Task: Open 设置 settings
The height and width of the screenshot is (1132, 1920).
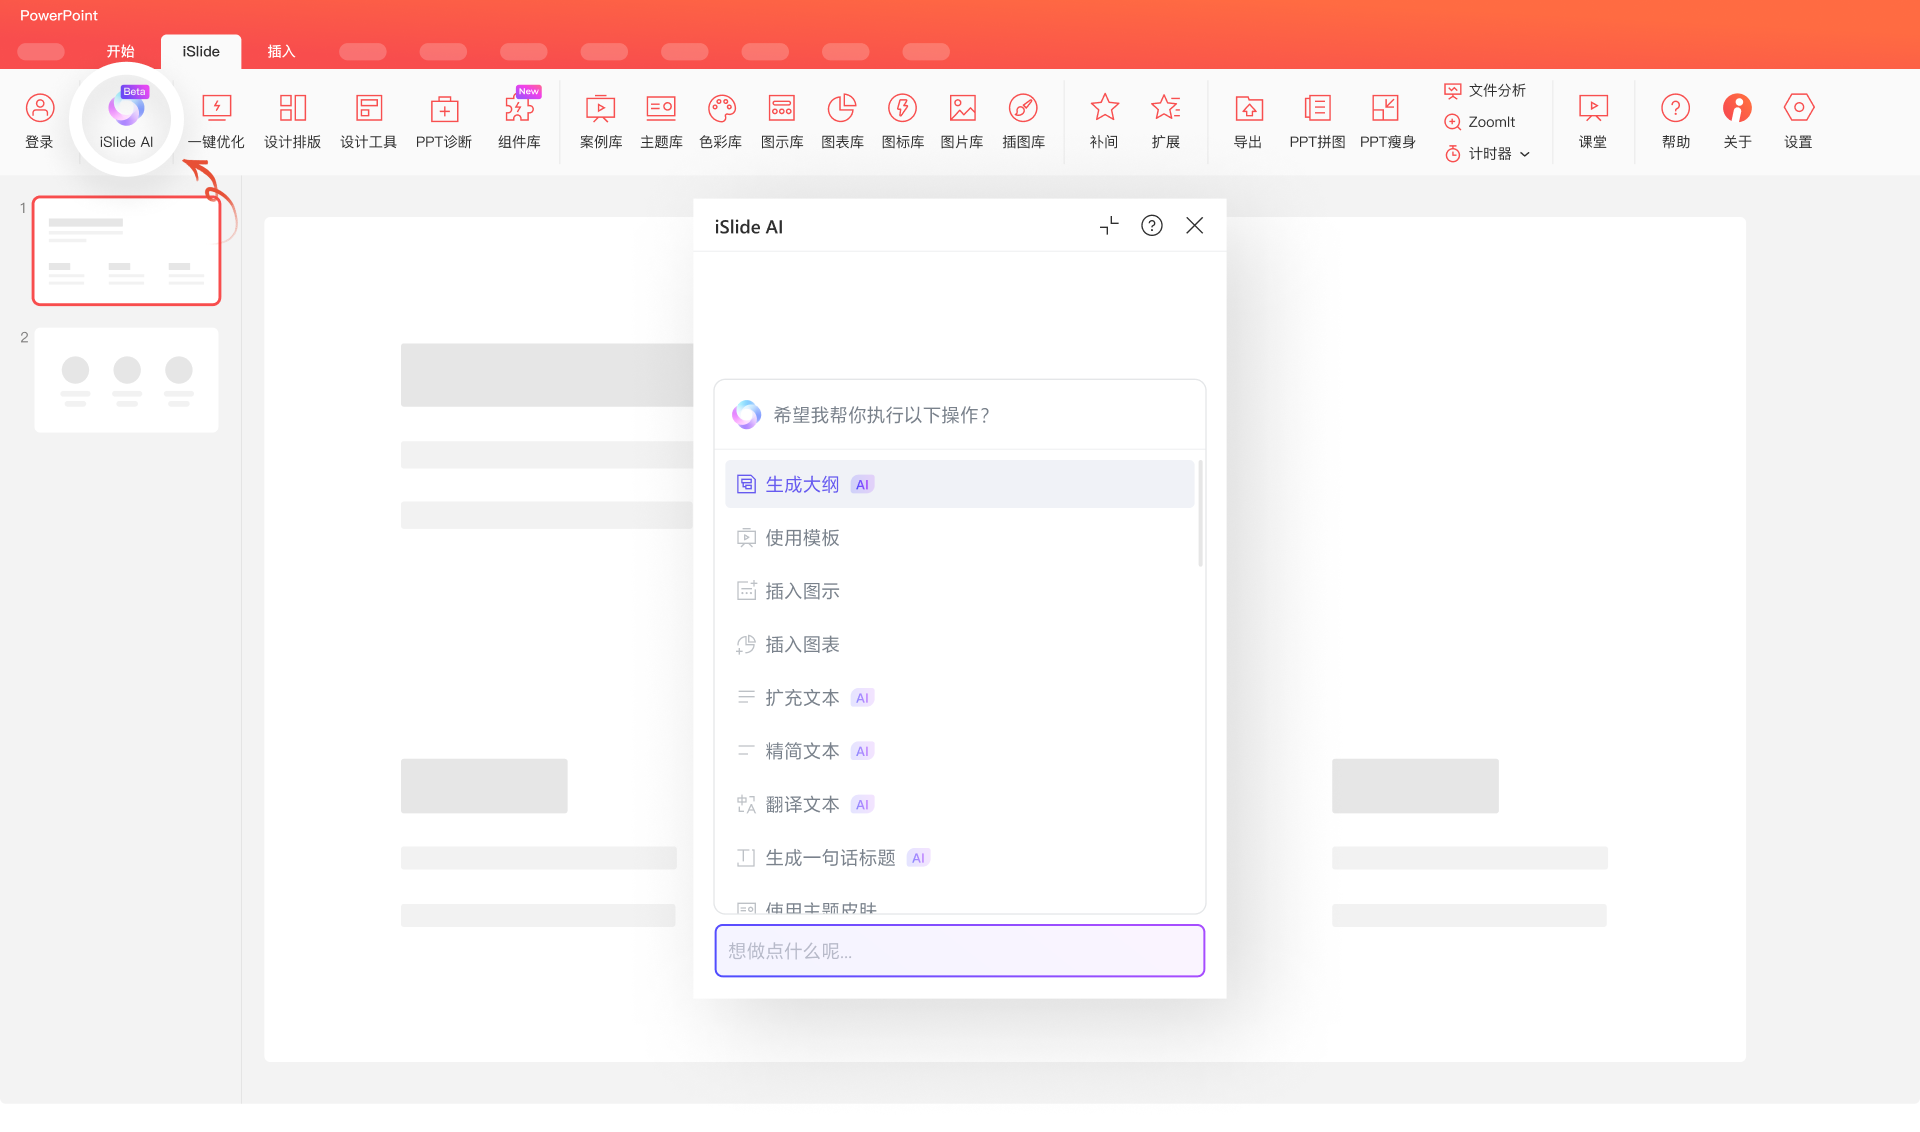Action: (x=1798, y=120)
